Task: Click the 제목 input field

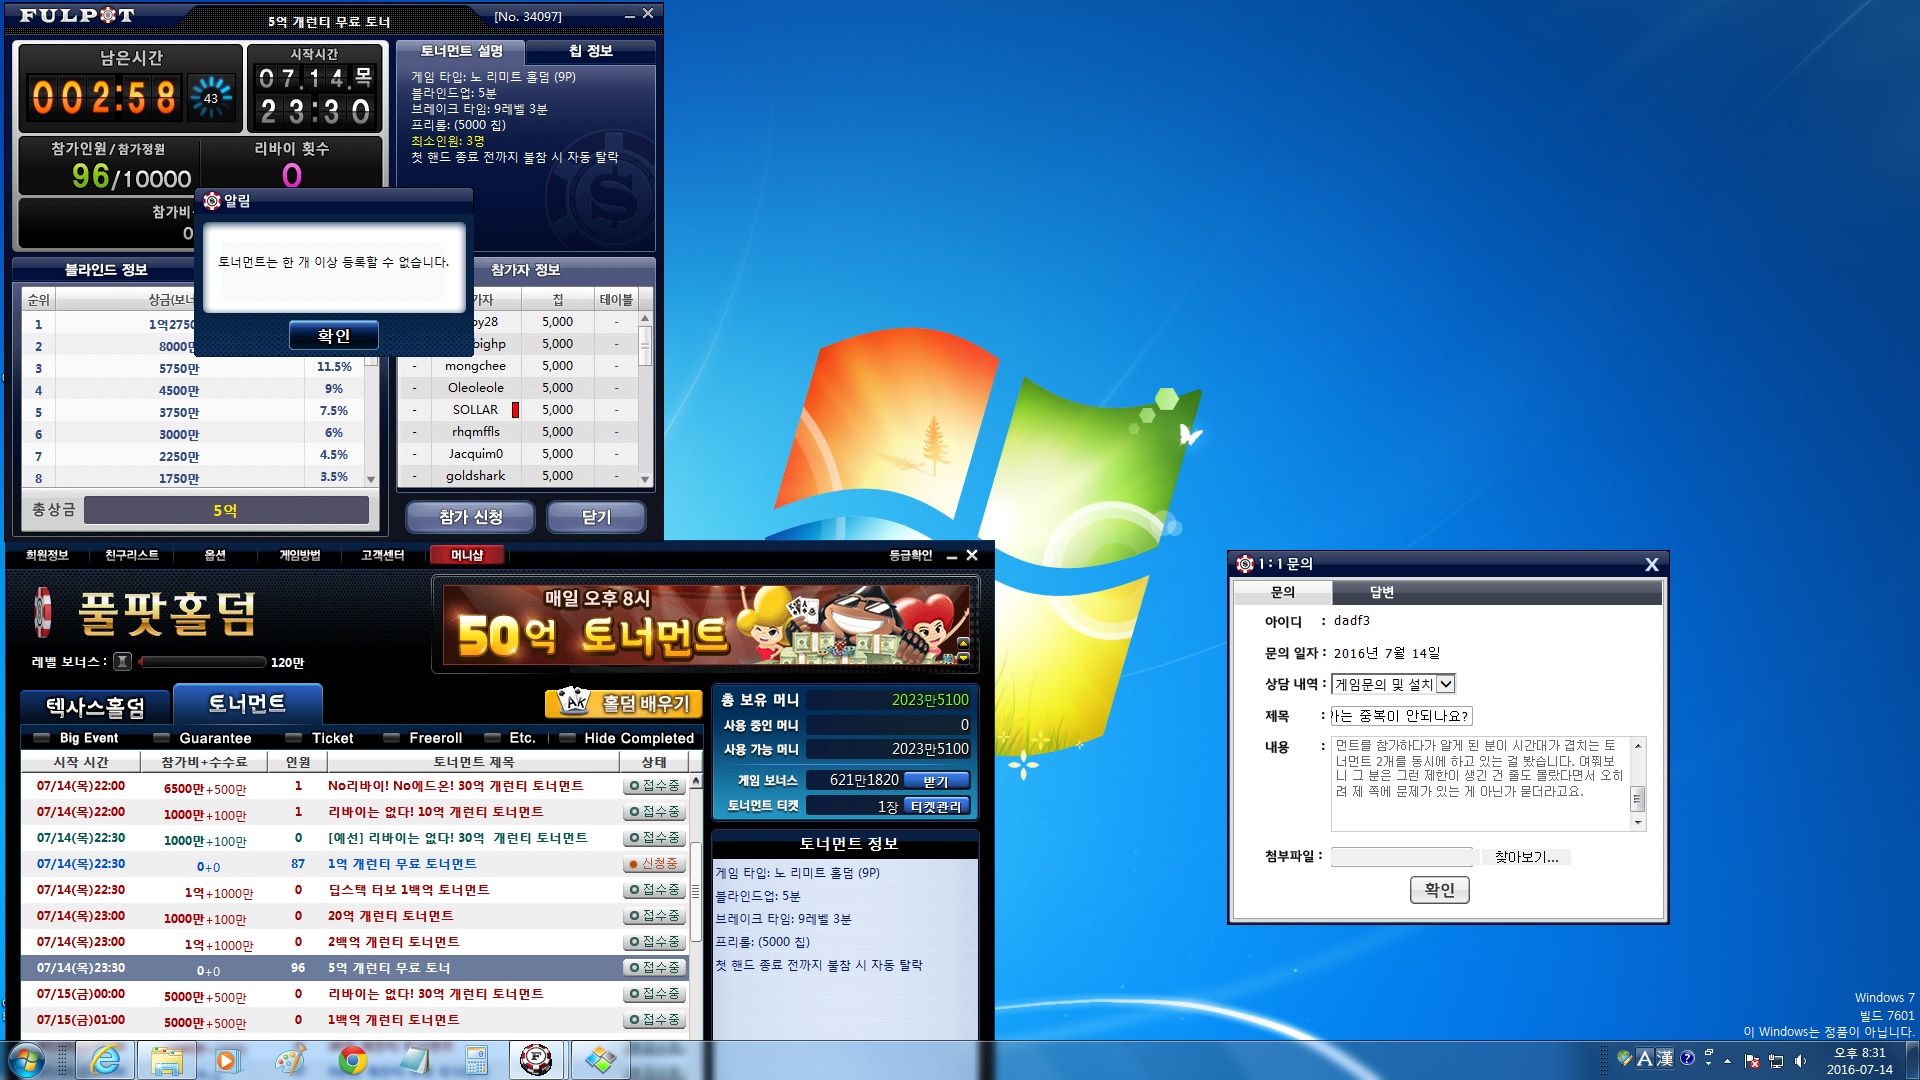Action: coord(1402,716)
